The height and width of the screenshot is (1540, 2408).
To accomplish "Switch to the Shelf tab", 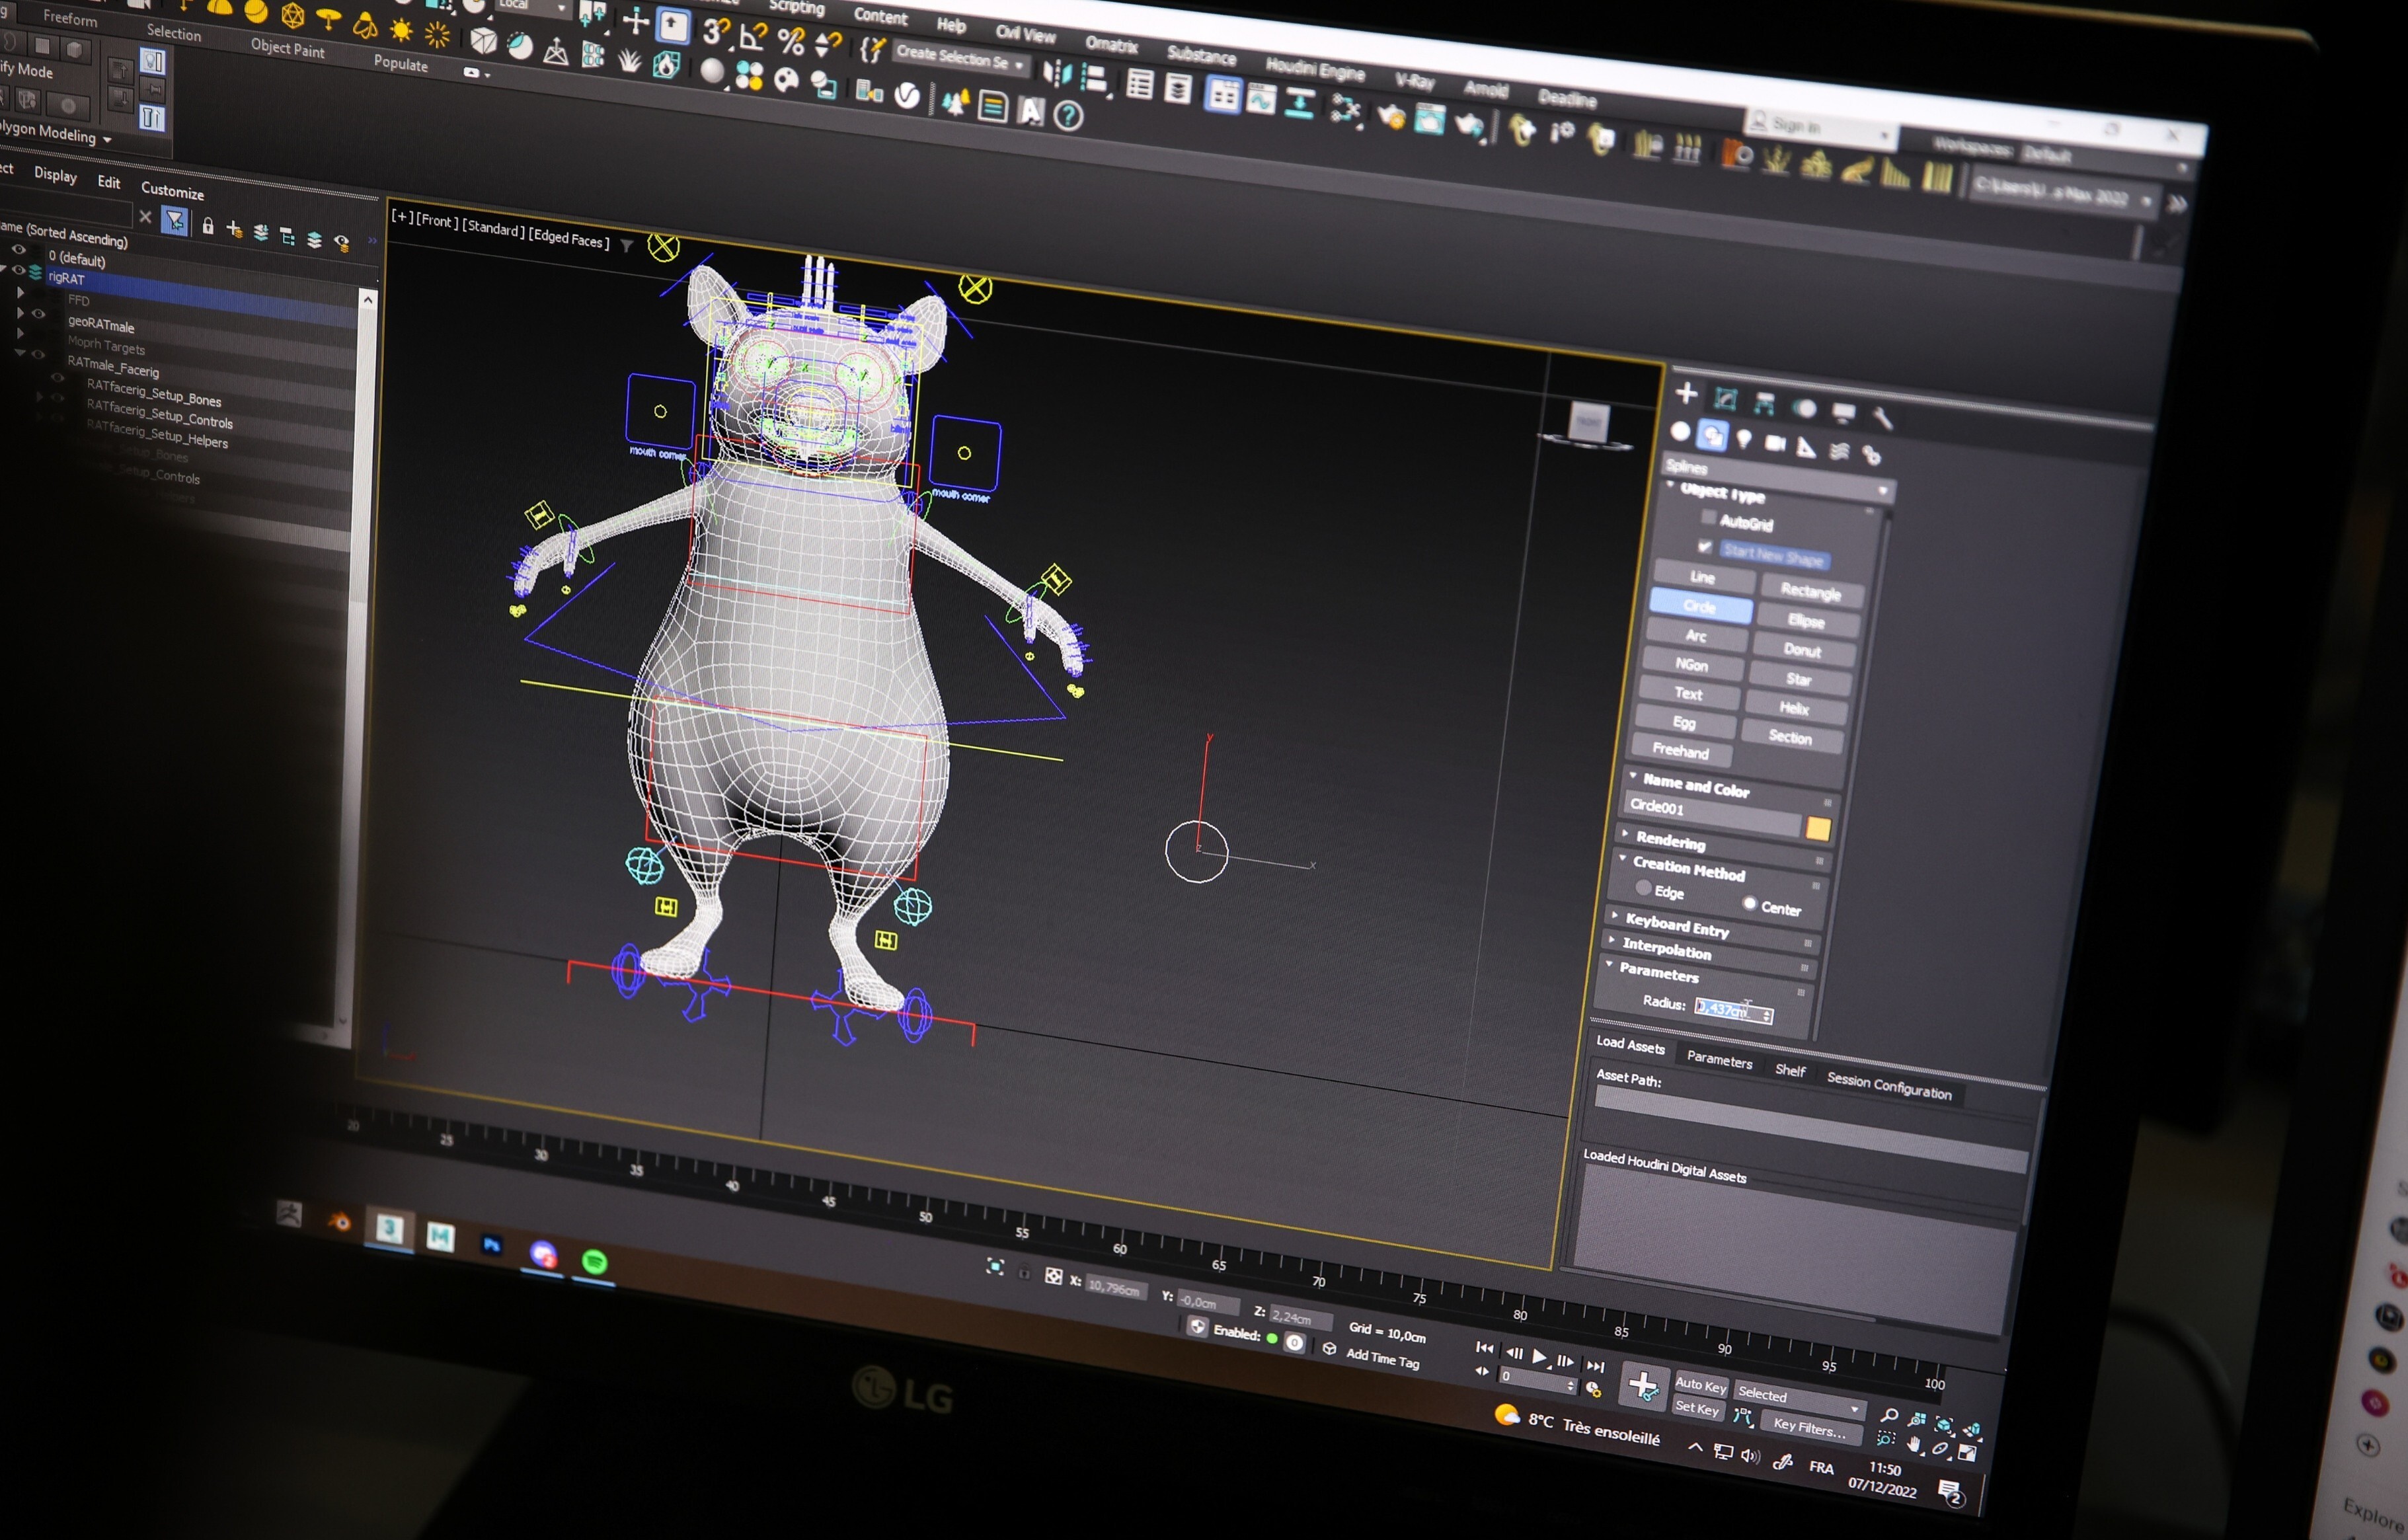I will (1790, 1070).
